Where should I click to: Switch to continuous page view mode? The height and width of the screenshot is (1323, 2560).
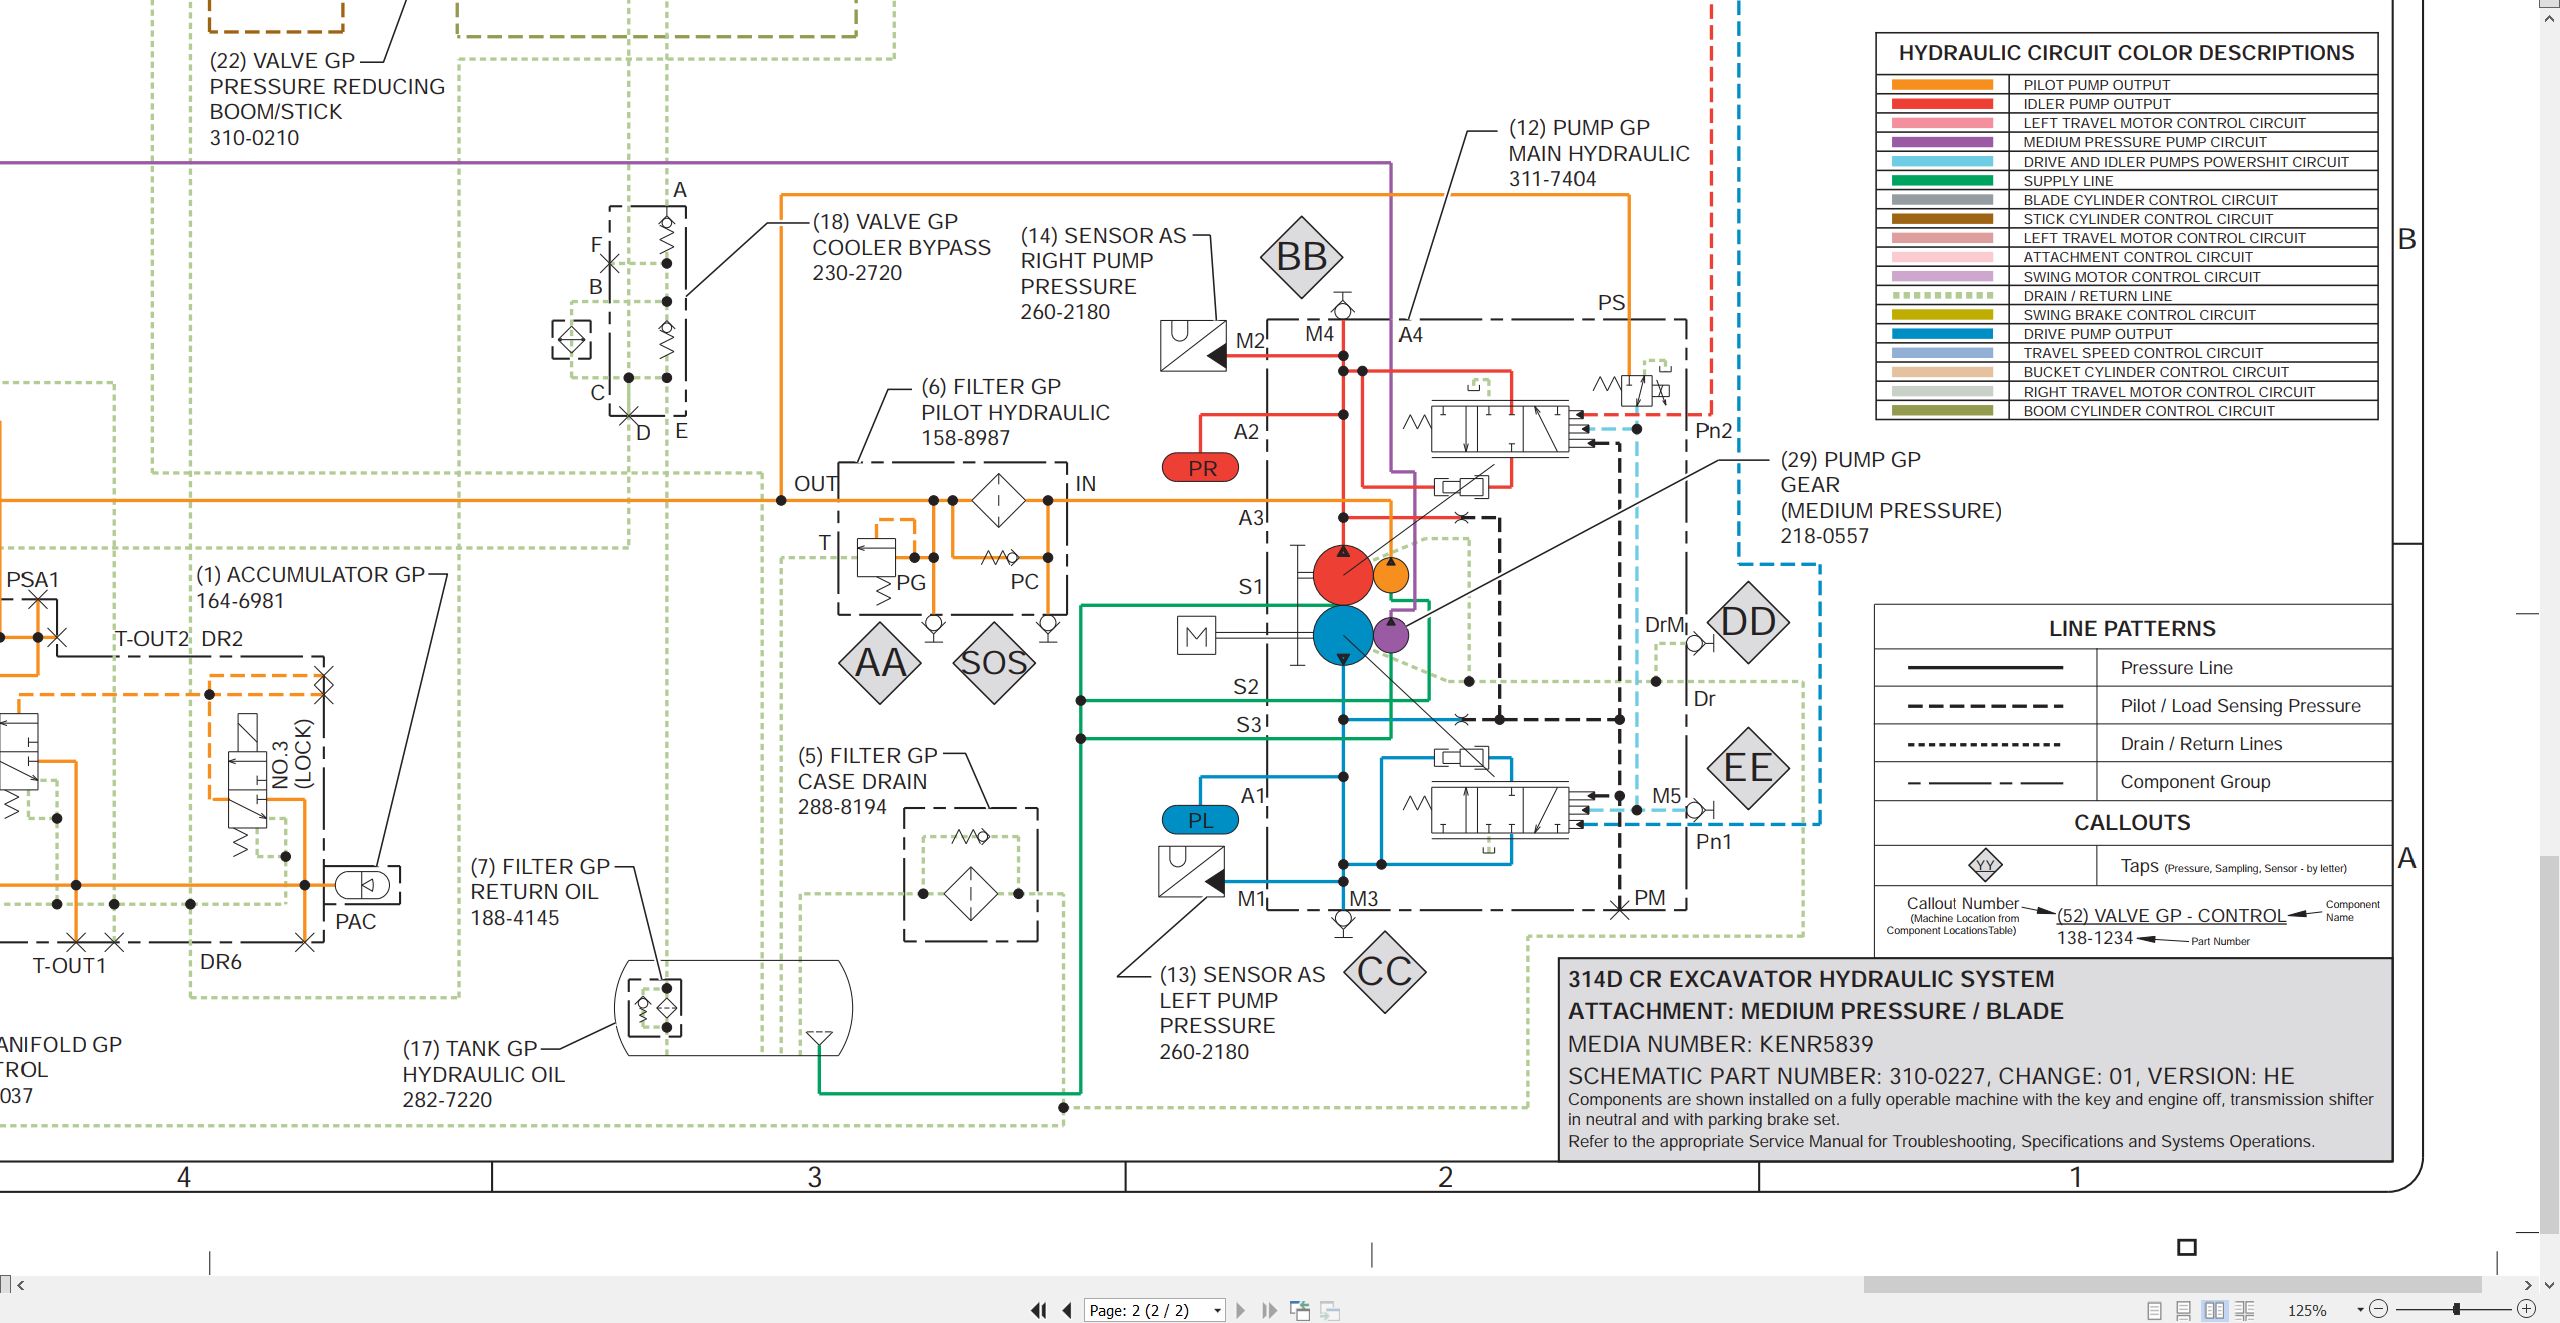[2184, 1310]
